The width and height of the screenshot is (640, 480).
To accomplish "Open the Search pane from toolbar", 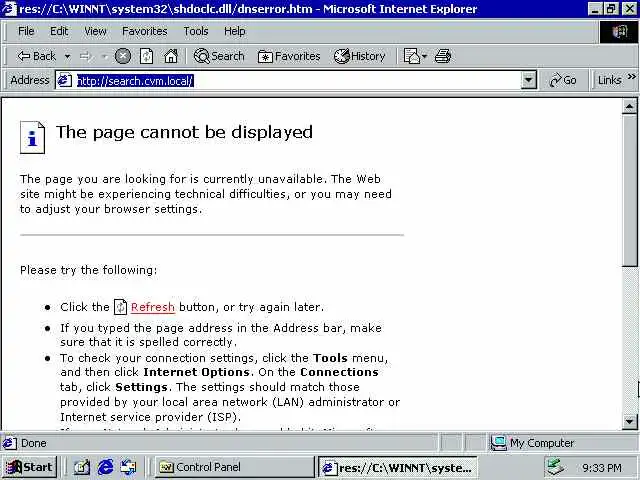I will coord(219,56).
